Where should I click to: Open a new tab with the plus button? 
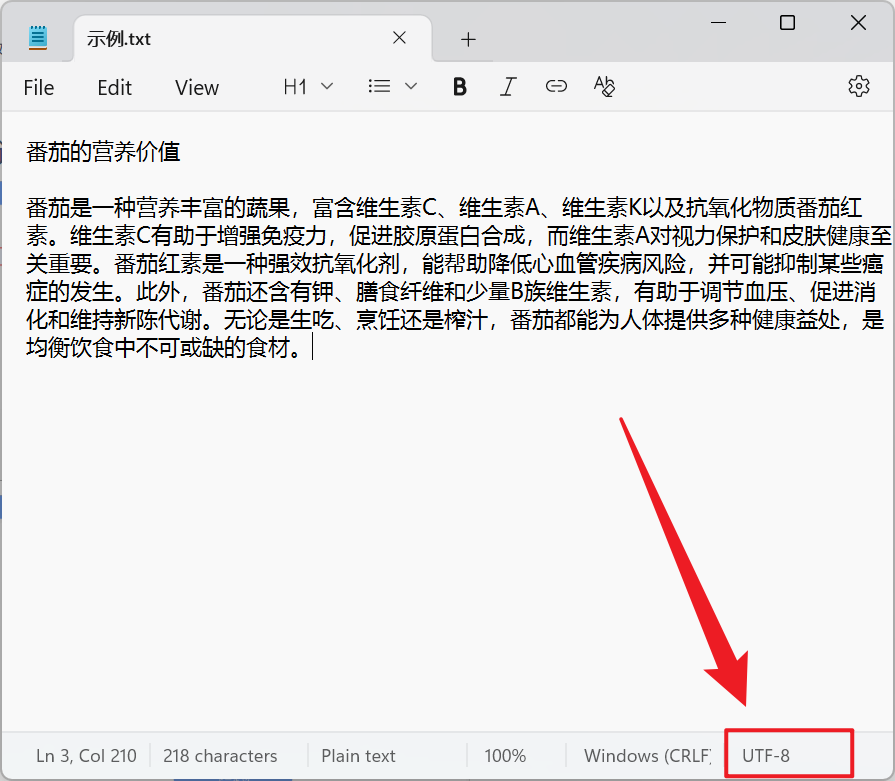point(468,38)
